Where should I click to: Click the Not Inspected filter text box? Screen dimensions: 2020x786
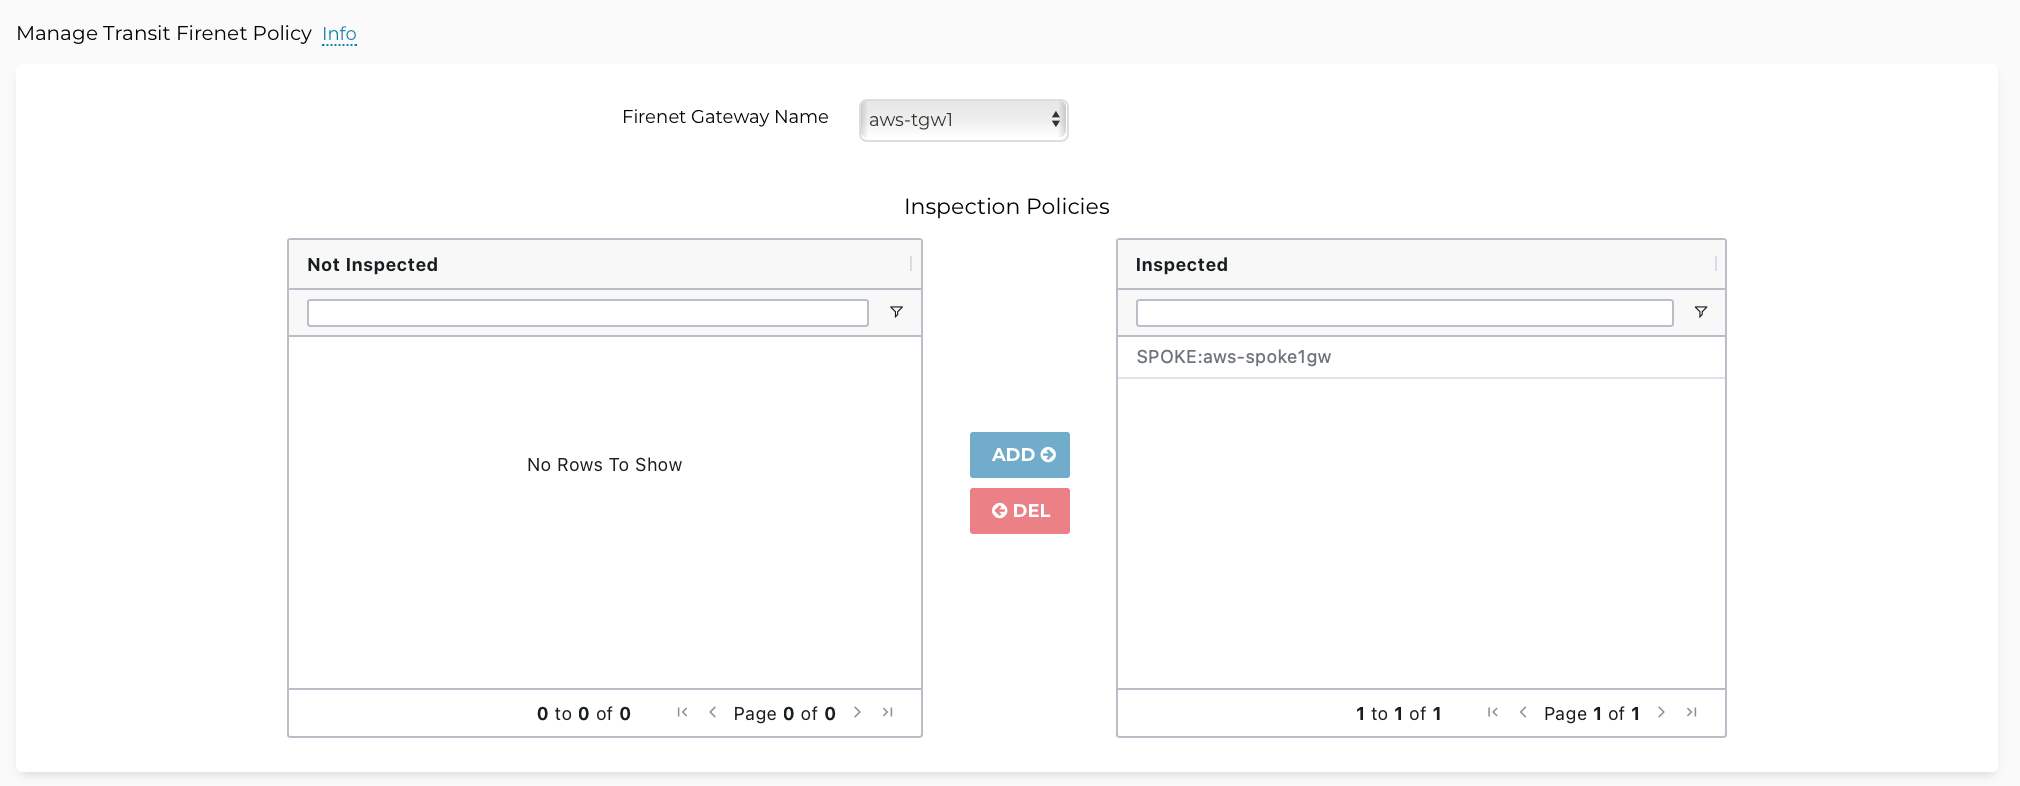[587, 313]
